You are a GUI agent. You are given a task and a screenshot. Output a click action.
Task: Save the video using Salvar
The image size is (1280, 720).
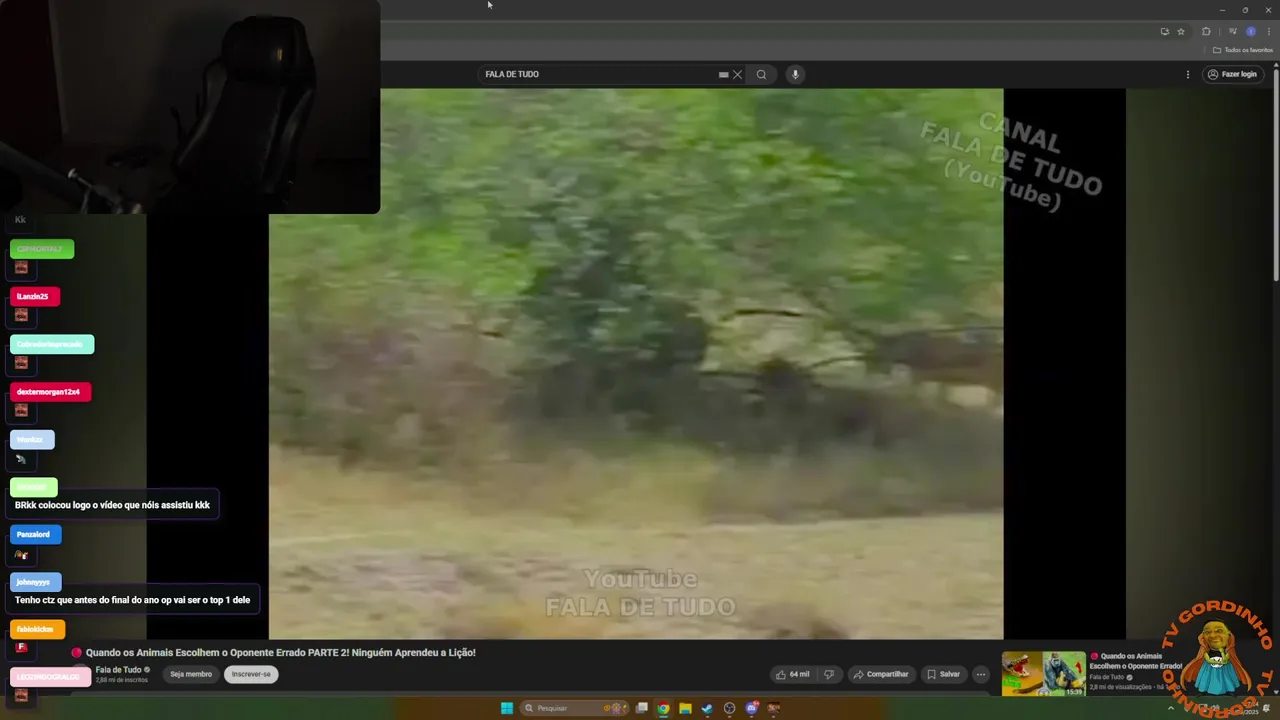943,674
